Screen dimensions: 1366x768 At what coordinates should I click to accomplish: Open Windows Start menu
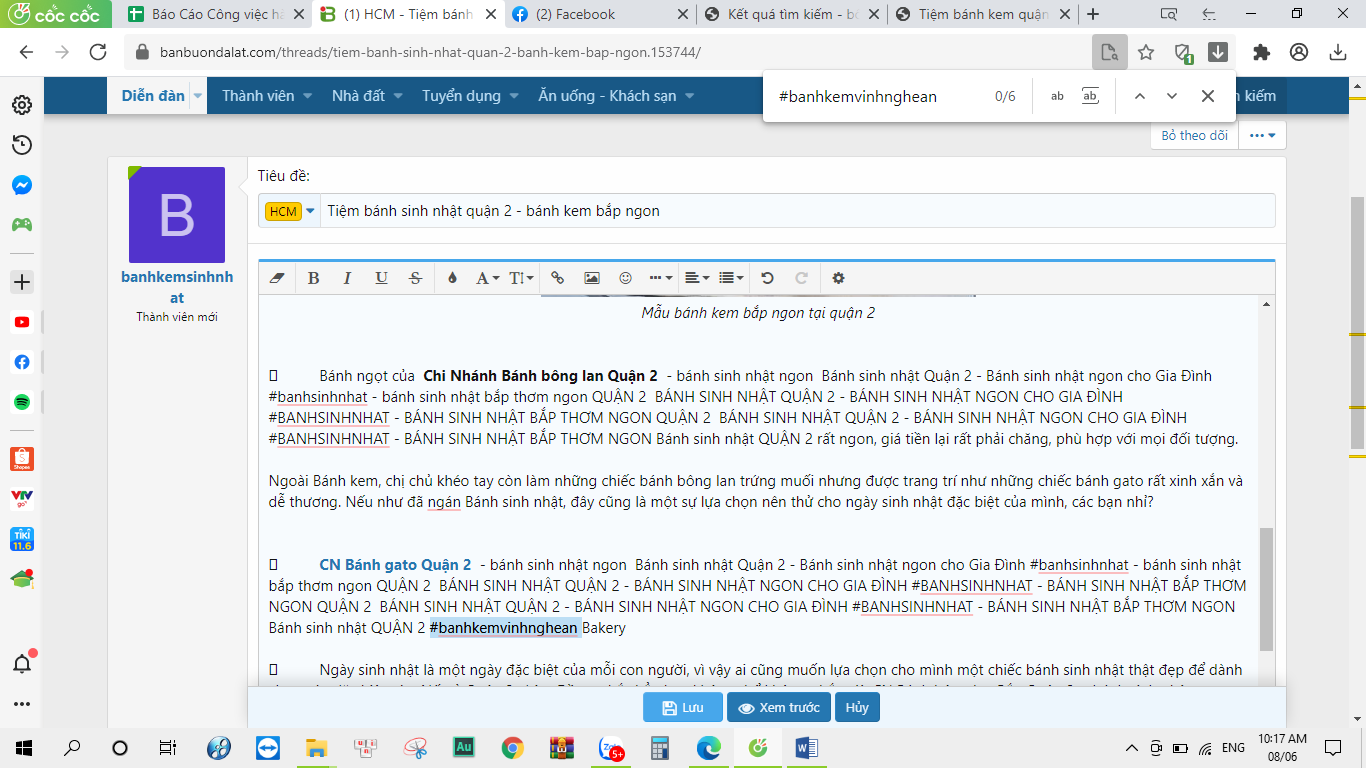[23, 747]
